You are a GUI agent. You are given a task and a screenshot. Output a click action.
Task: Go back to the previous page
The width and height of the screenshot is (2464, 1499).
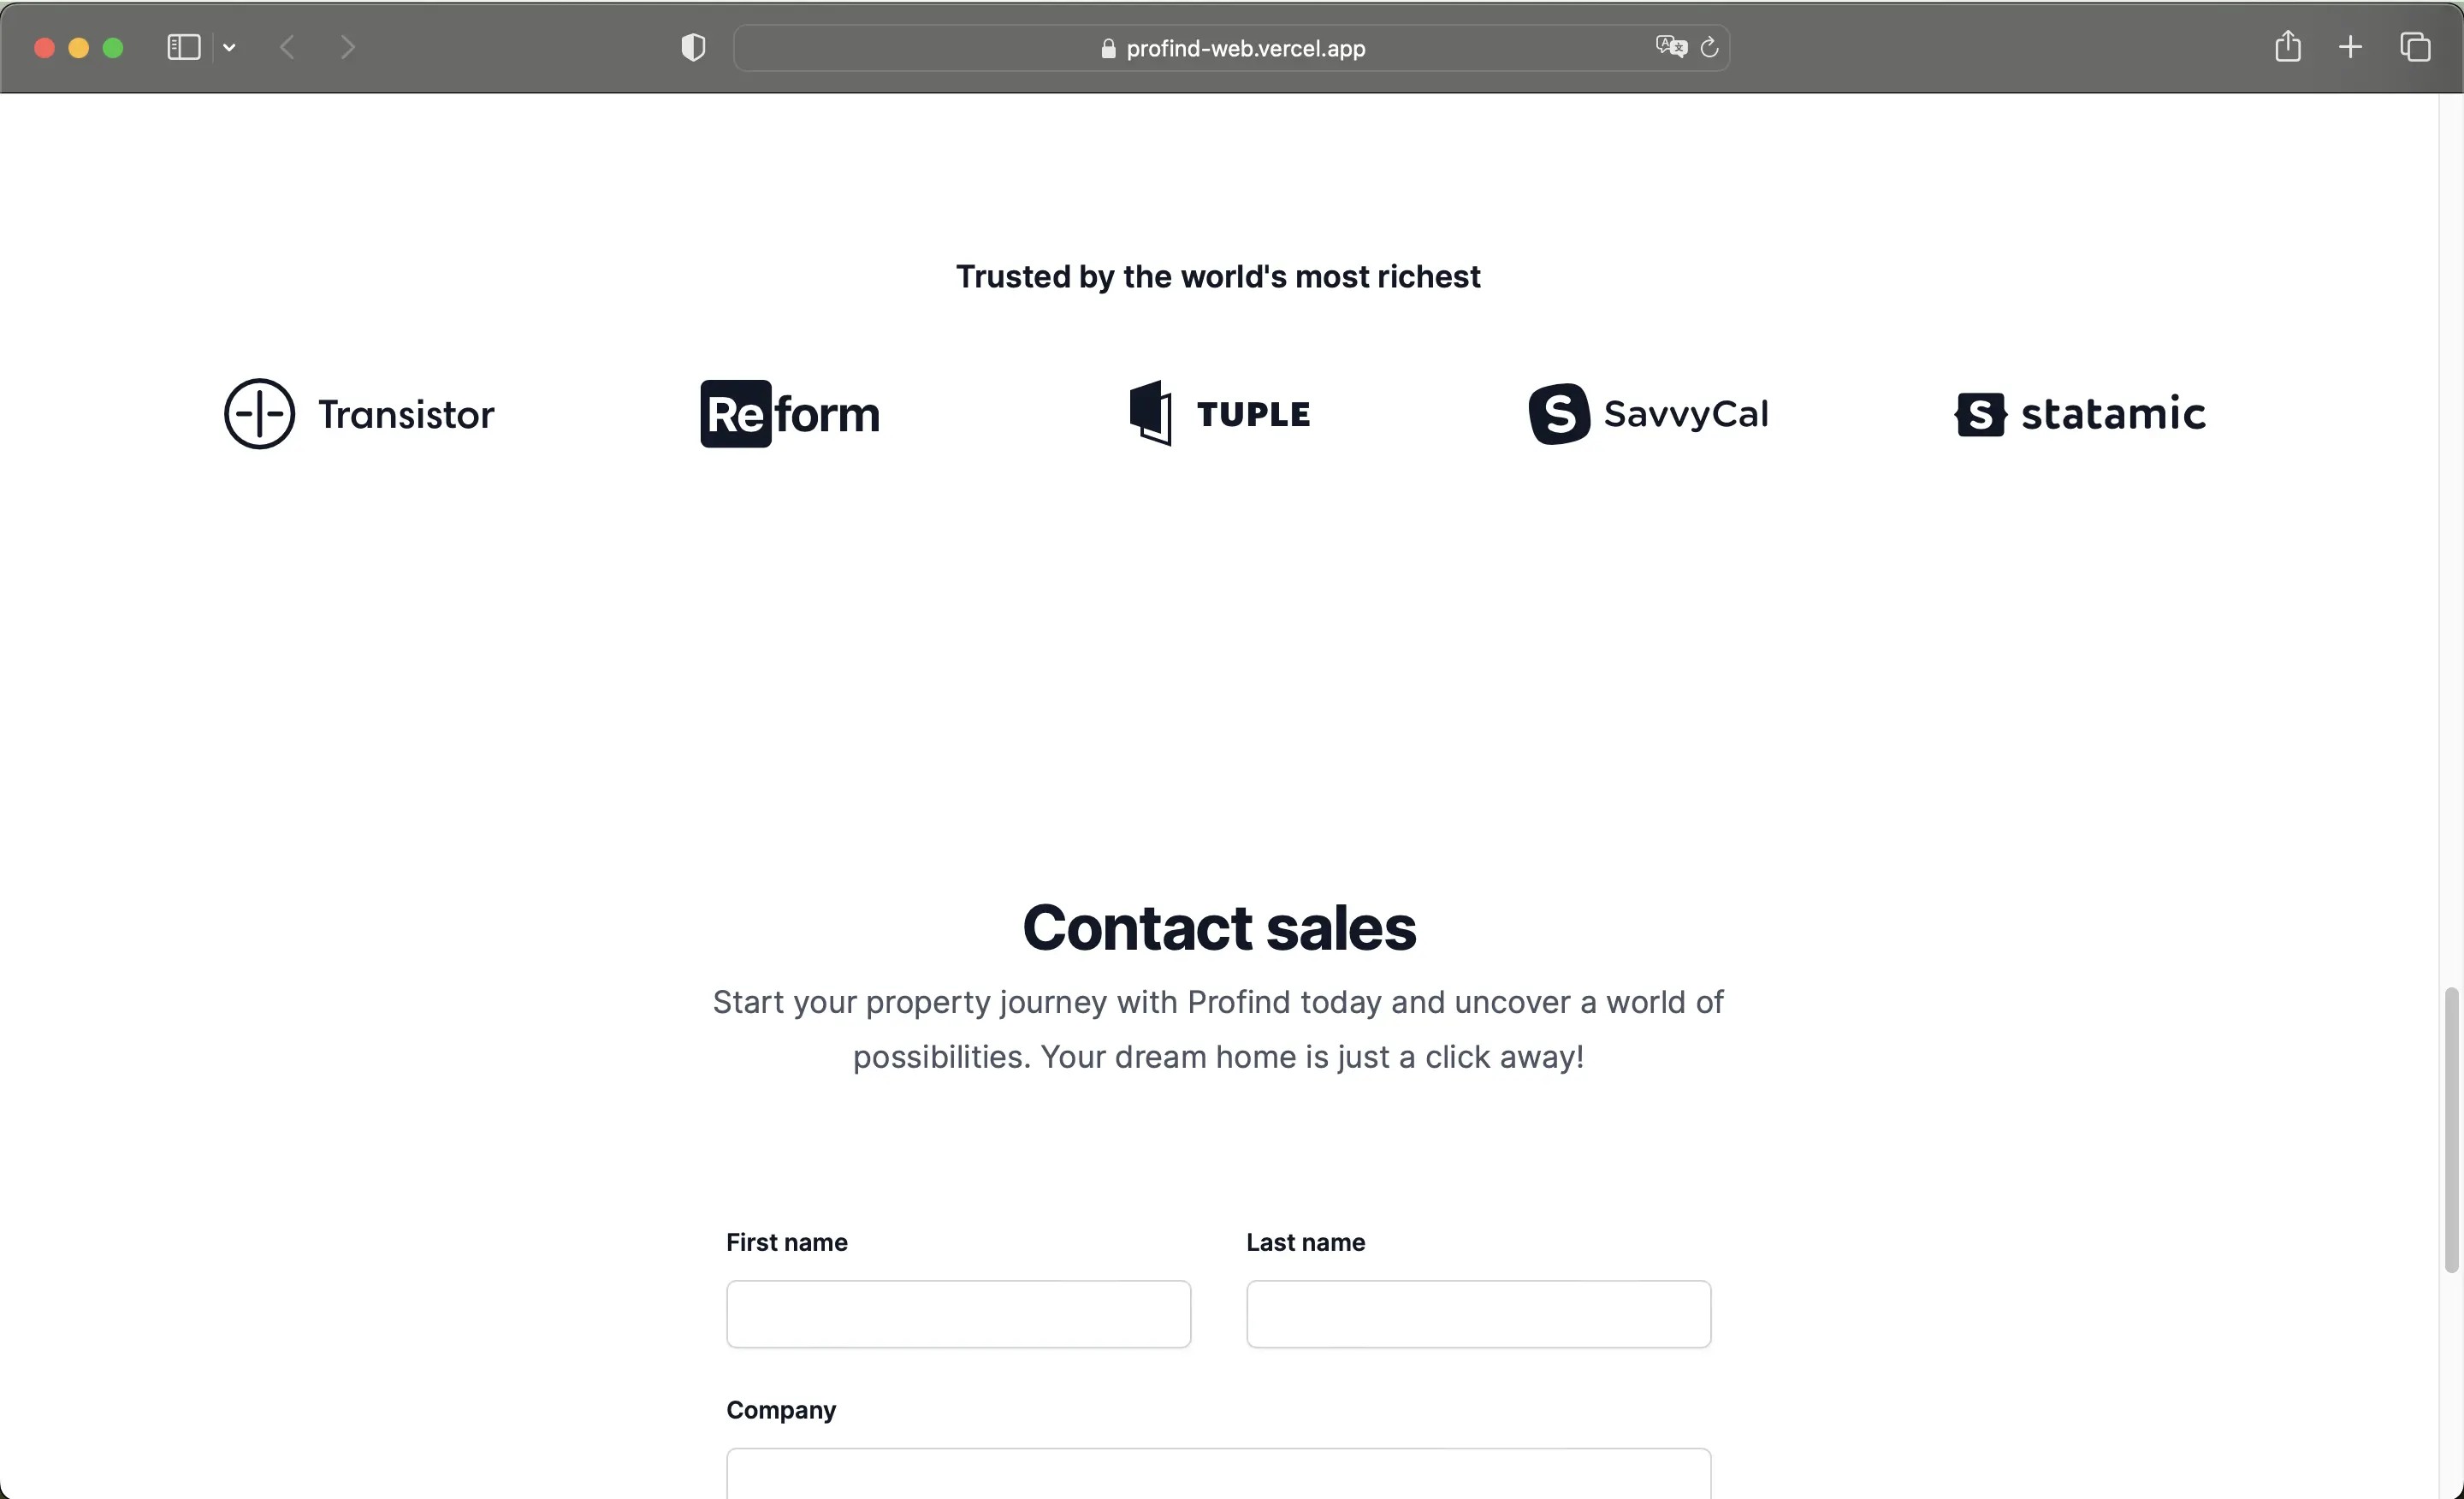point(287,47)
